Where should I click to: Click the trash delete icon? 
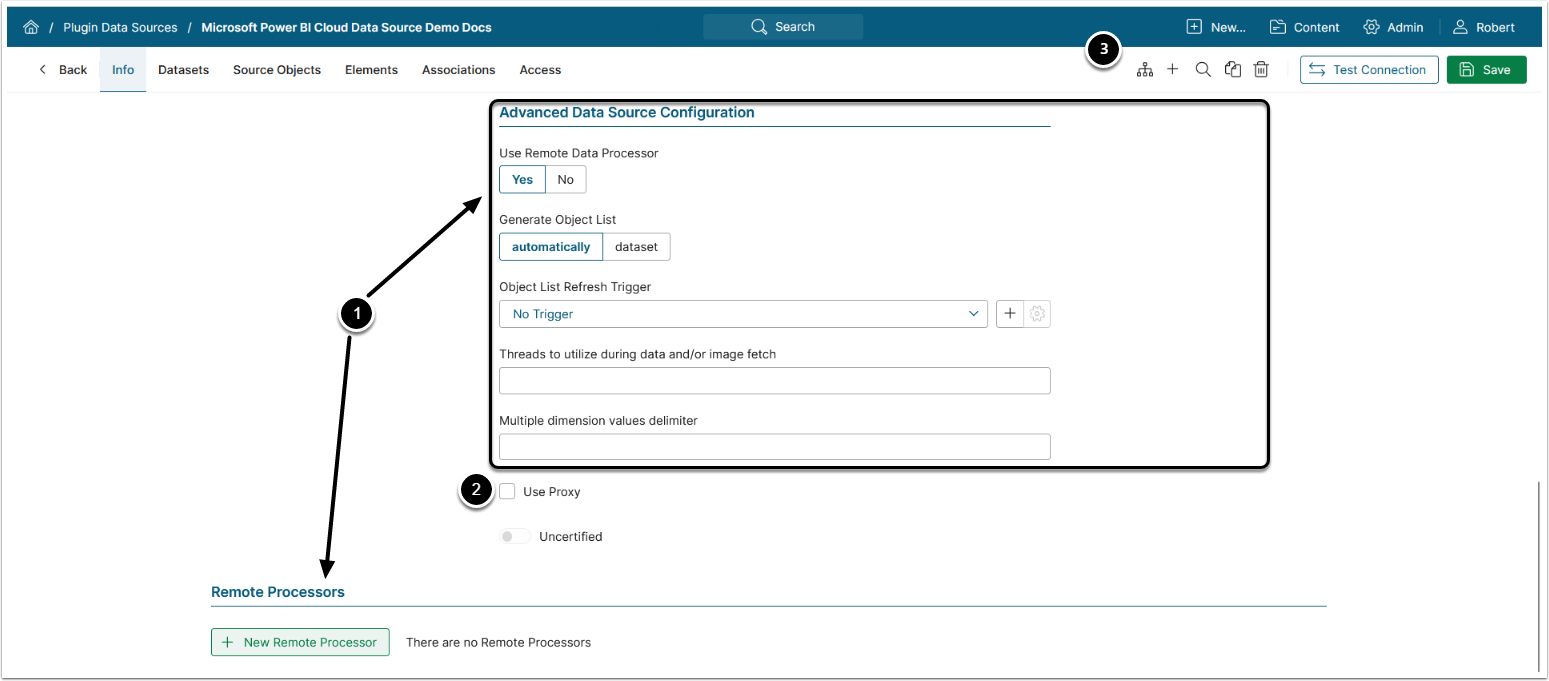coord(1262,70)
